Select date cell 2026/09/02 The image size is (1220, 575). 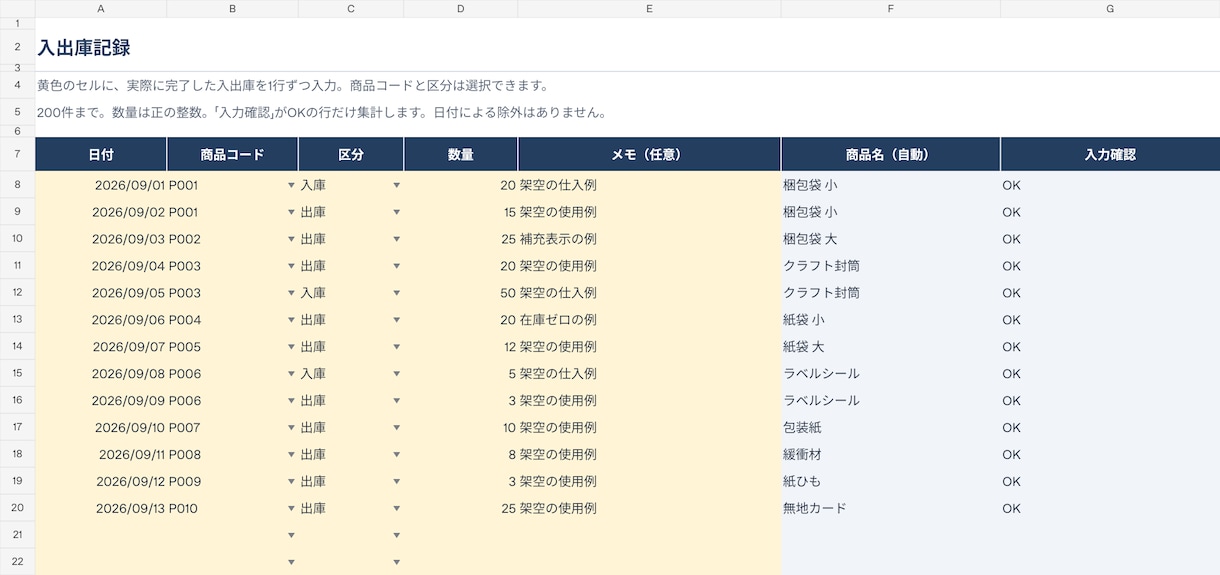[x=101, y=212]
